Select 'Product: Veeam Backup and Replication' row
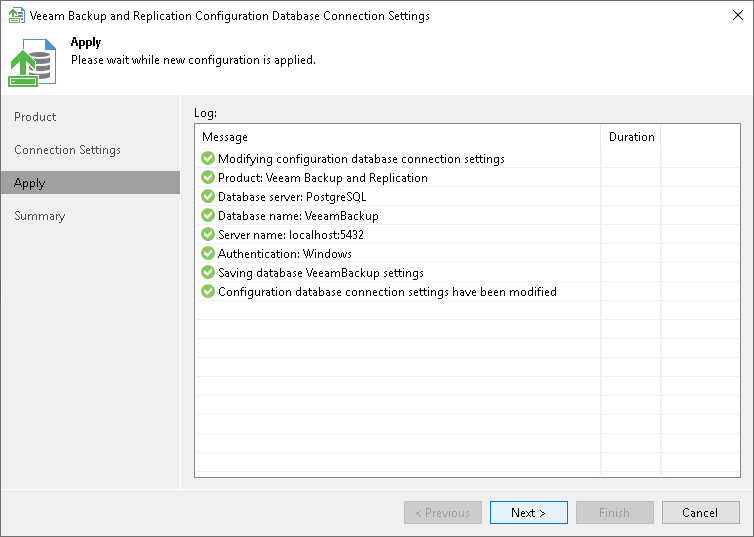Screen dimensions: 754x537 tap(467, 177)
